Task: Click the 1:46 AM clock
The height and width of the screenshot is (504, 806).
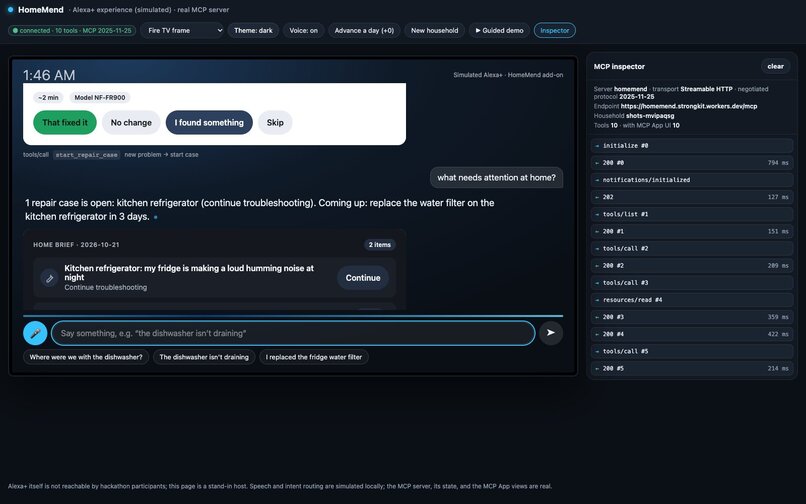Action: [x=49, y=75]
